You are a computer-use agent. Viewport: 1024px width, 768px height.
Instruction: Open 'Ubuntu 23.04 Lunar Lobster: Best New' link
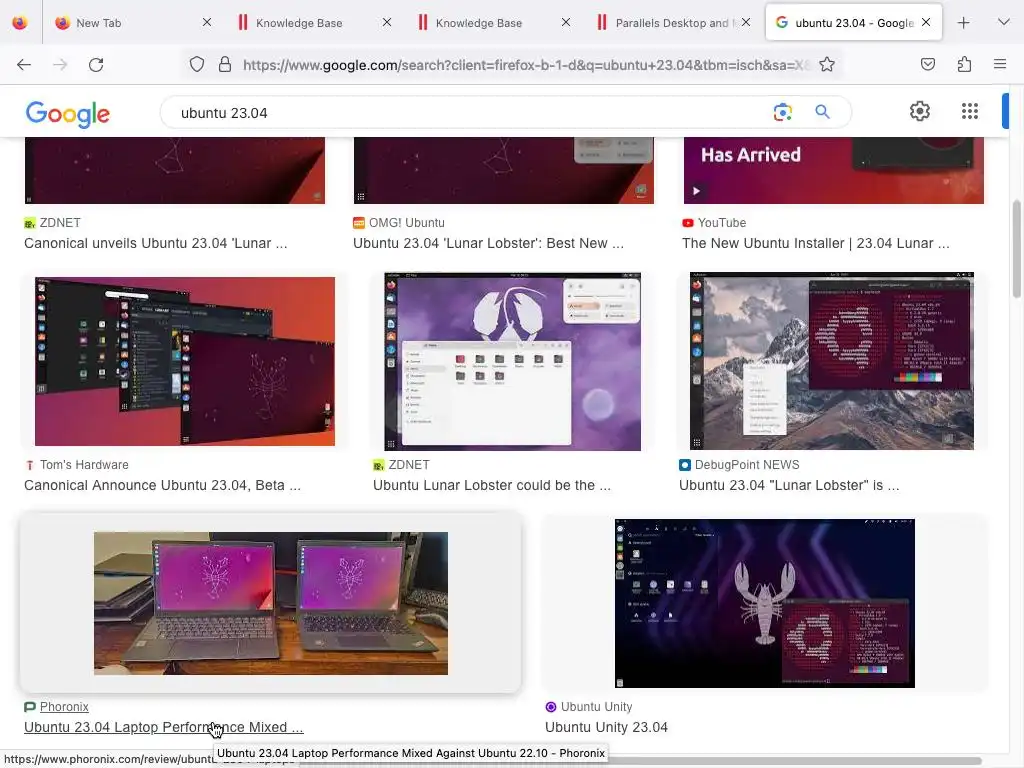[488, 244]
